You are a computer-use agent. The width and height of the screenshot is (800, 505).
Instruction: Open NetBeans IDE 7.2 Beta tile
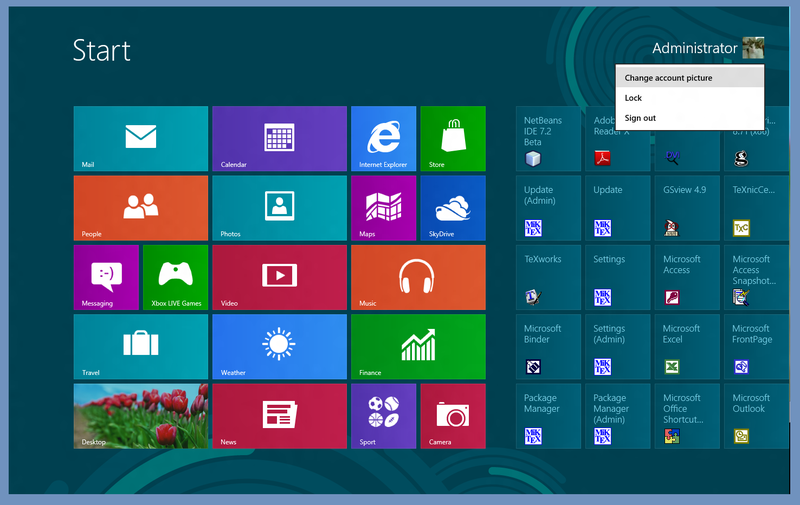click(x=548, y=138)
